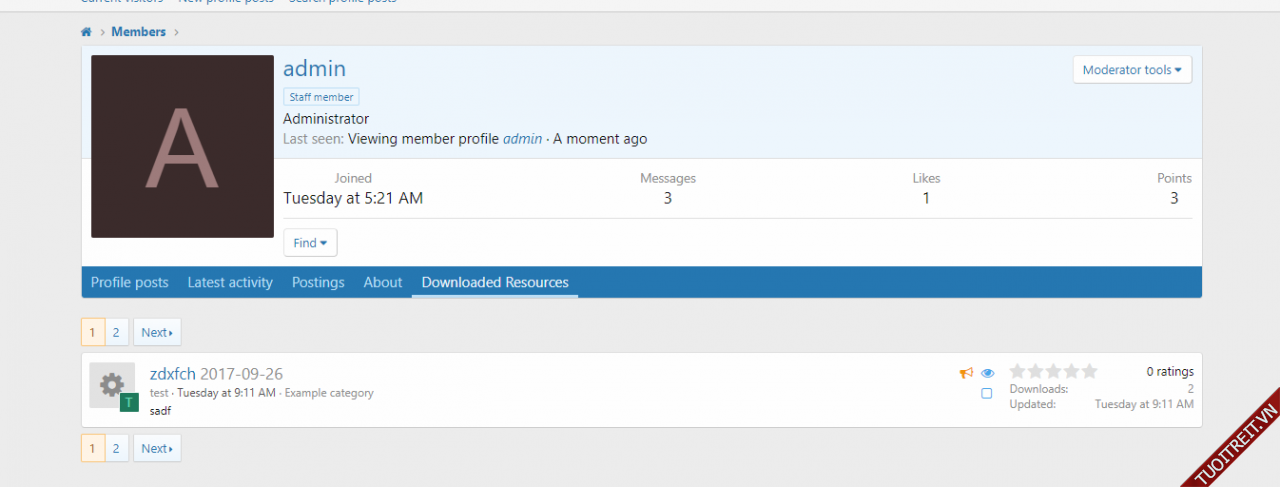This screenshot has width=1280, height=487.
Task: Expand the Find dropdown button
Action: click(x=310, y=243)
